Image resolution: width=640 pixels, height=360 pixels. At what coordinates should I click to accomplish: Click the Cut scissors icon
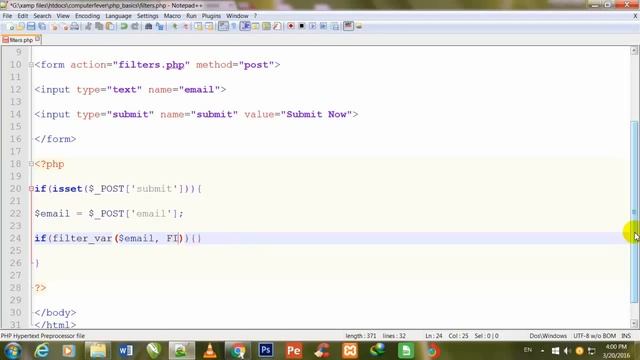click(88, 27)
